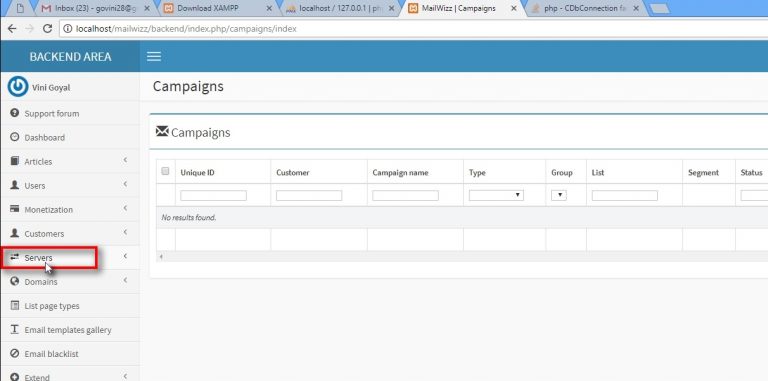The width and height of the screenshot is (768, 381).
Task: Switch to the Download XAMPP tab
Action: [218, 8]
